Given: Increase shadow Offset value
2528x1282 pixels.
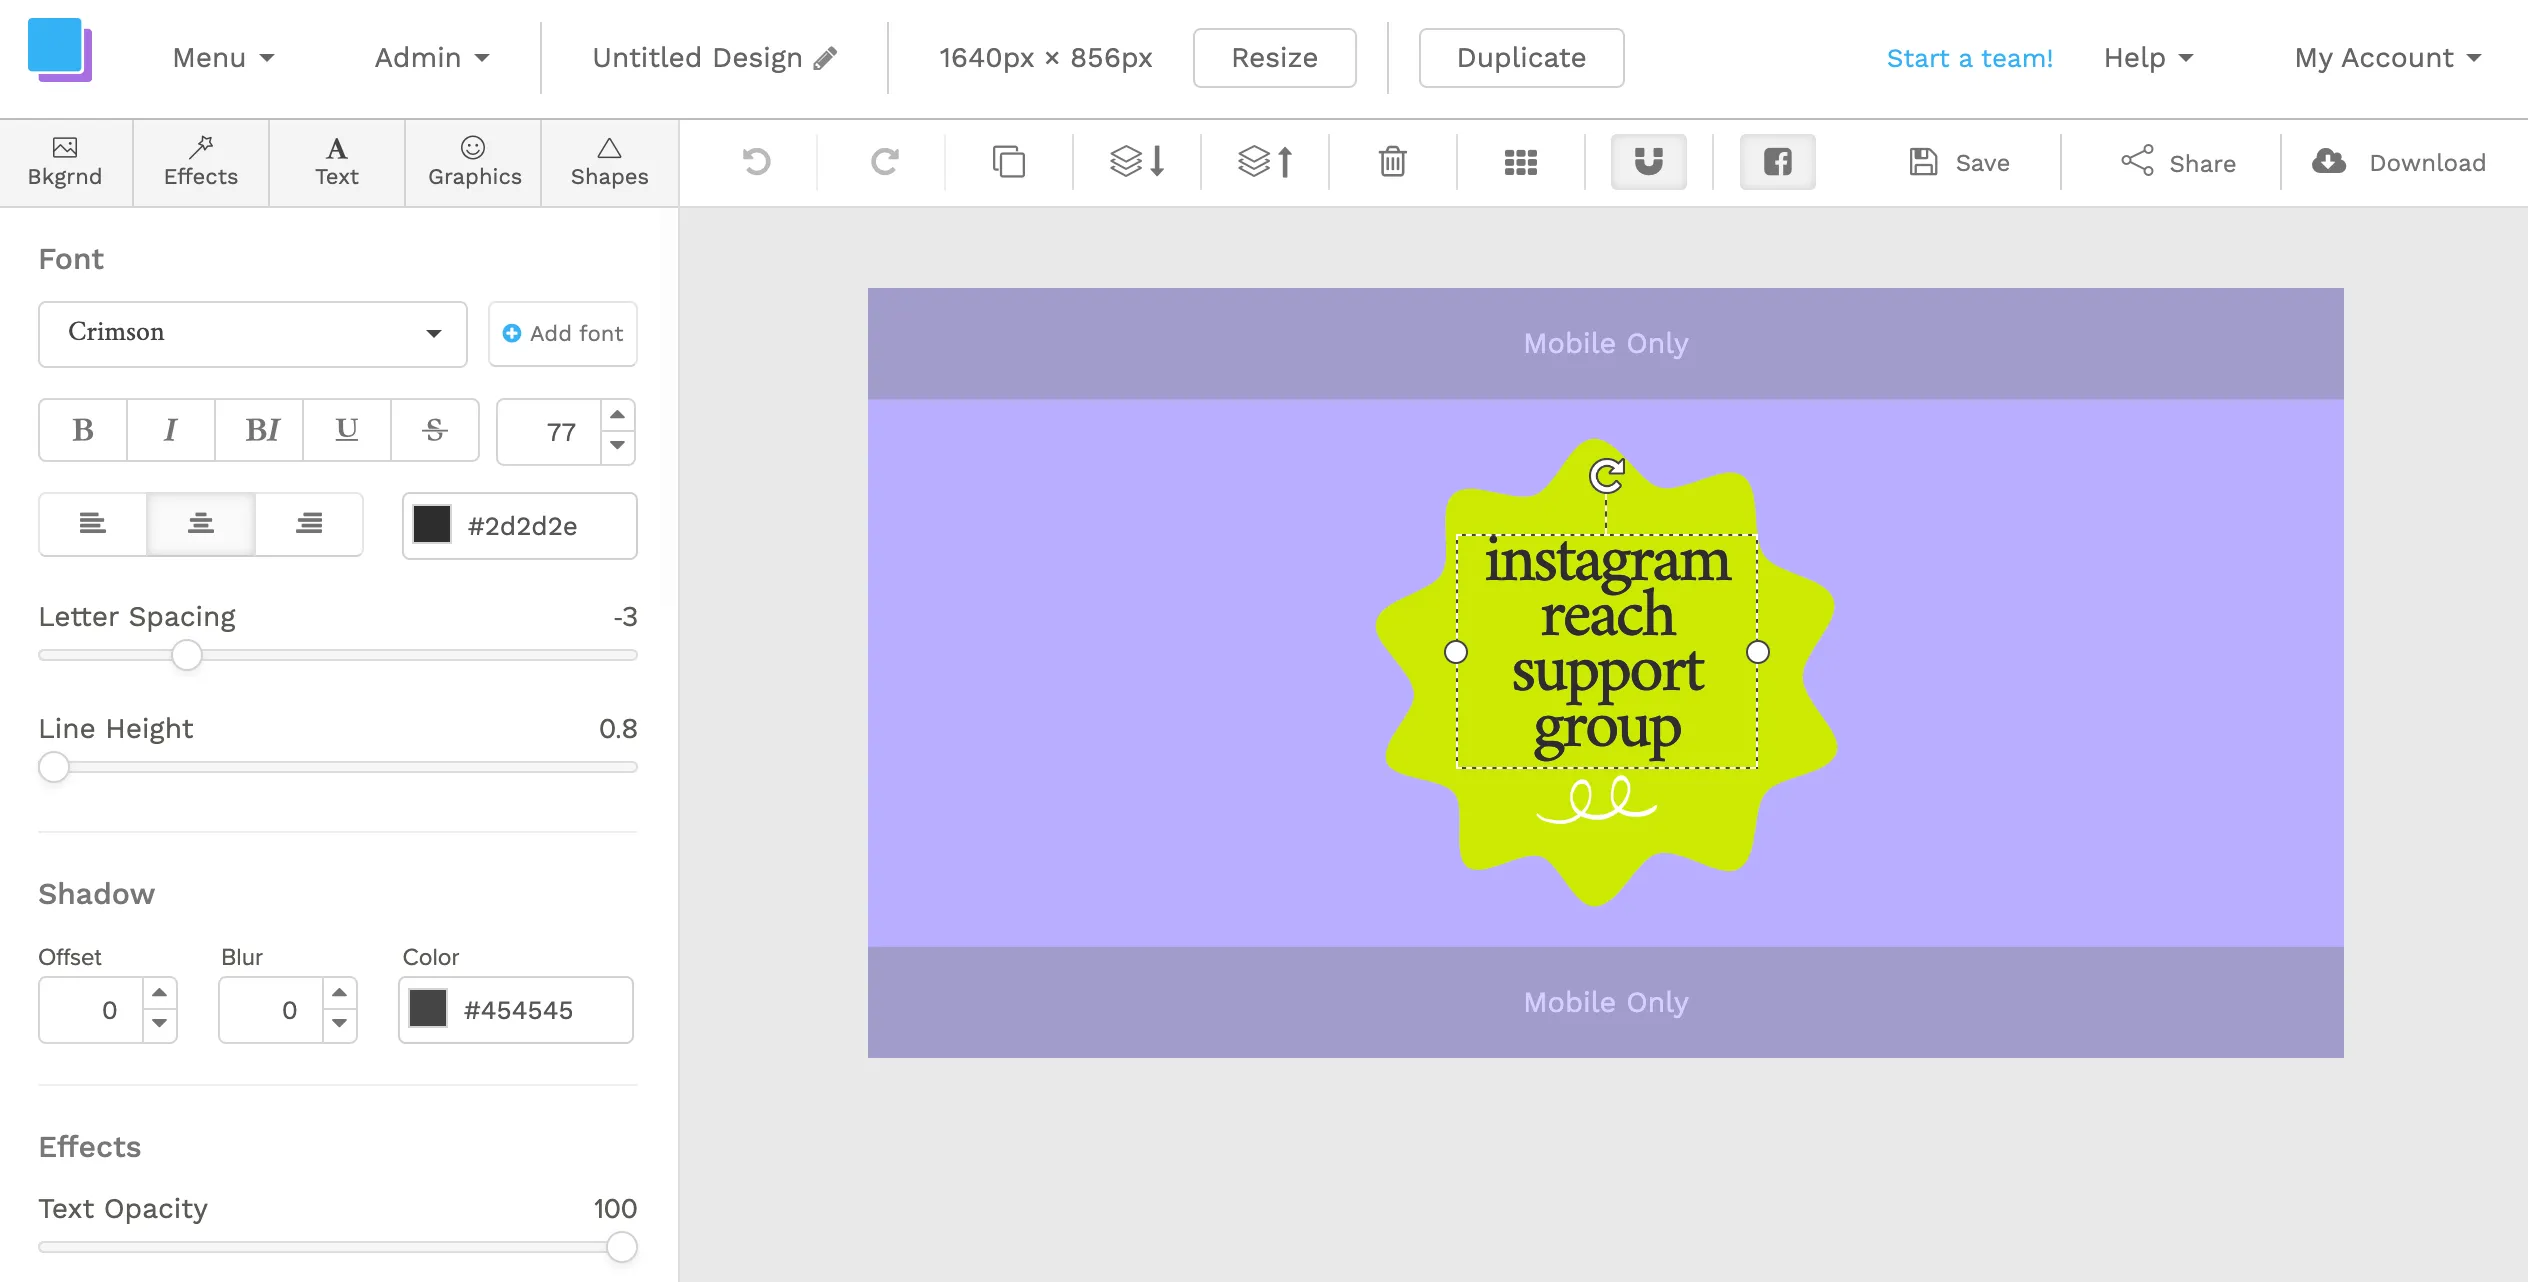Looking at the screenshot, I should pos(159,993).
